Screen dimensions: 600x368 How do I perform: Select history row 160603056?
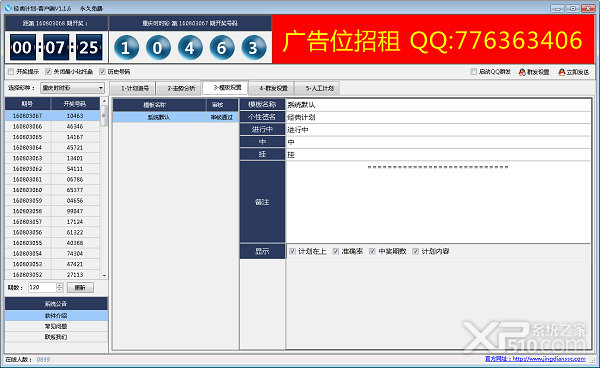(x=52, y=232)
